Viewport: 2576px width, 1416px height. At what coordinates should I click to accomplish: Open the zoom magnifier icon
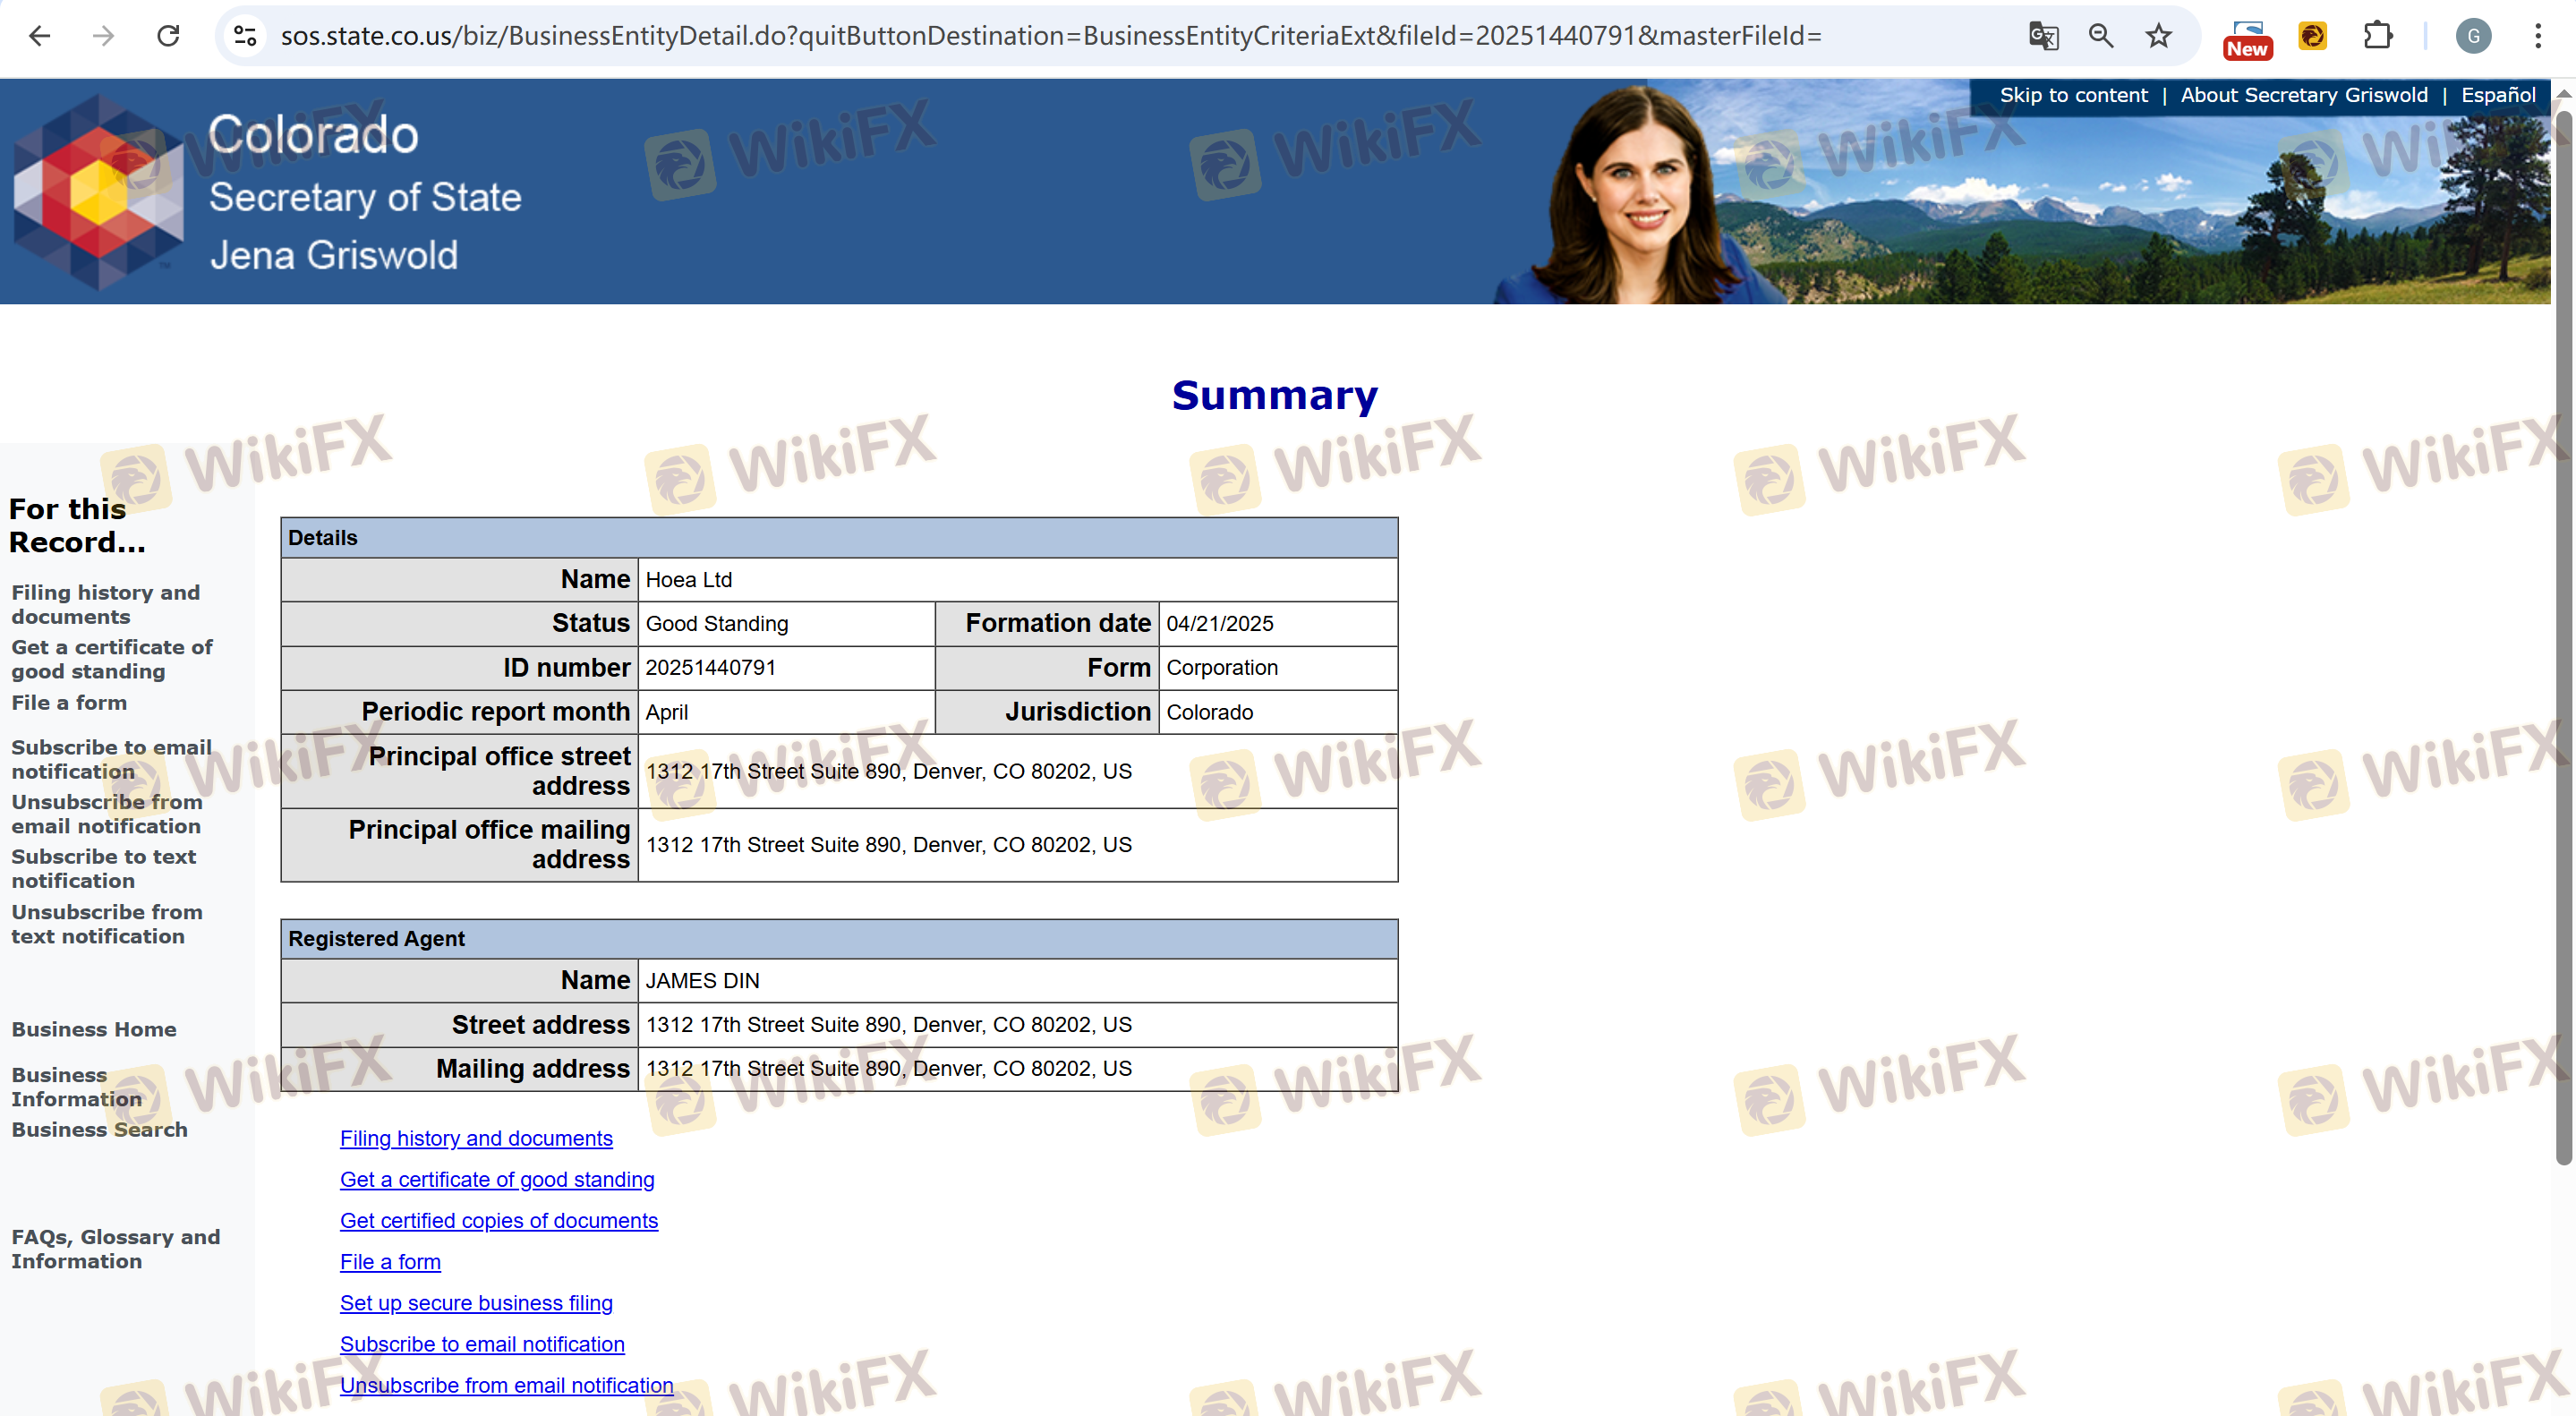2100,36
